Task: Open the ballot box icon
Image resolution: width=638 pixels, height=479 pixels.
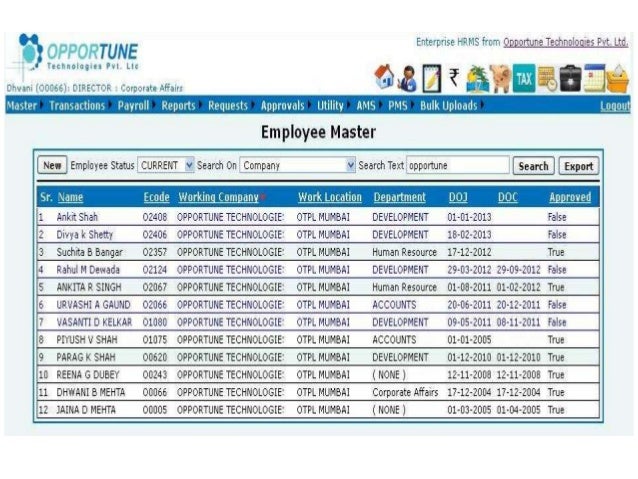Action: click(618, 79)
